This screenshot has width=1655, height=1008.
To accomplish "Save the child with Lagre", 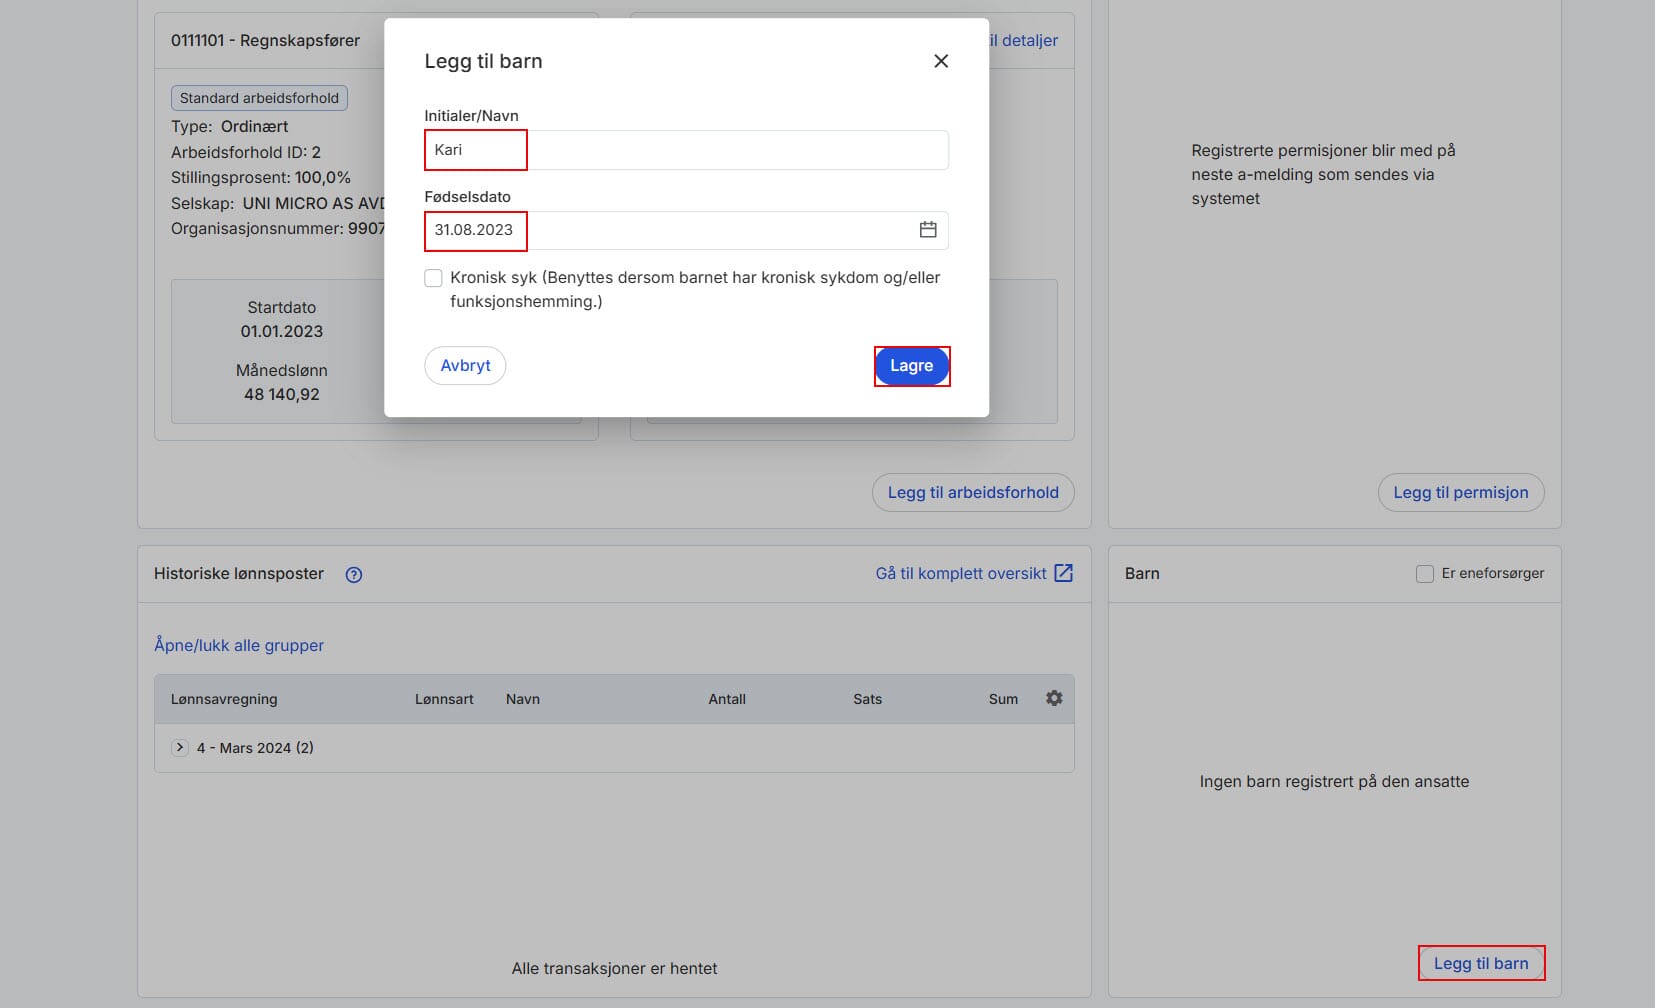I will (911, 366).
